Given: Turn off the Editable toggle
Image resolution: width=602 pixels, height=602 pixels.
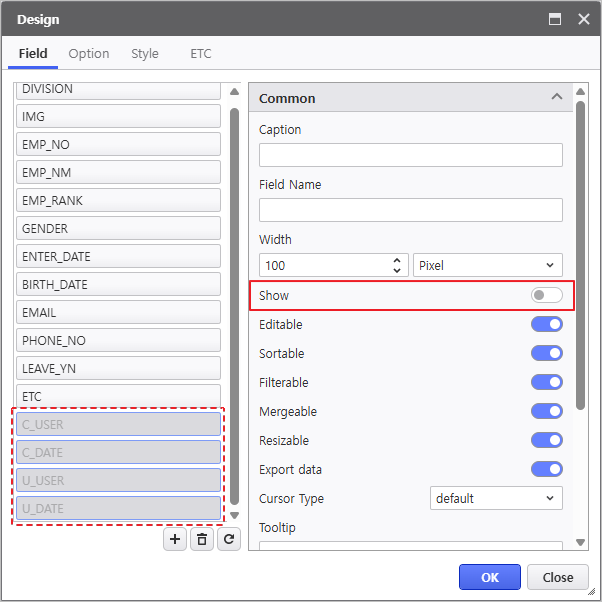Looking at the screenshot, I should coord(546,325).
